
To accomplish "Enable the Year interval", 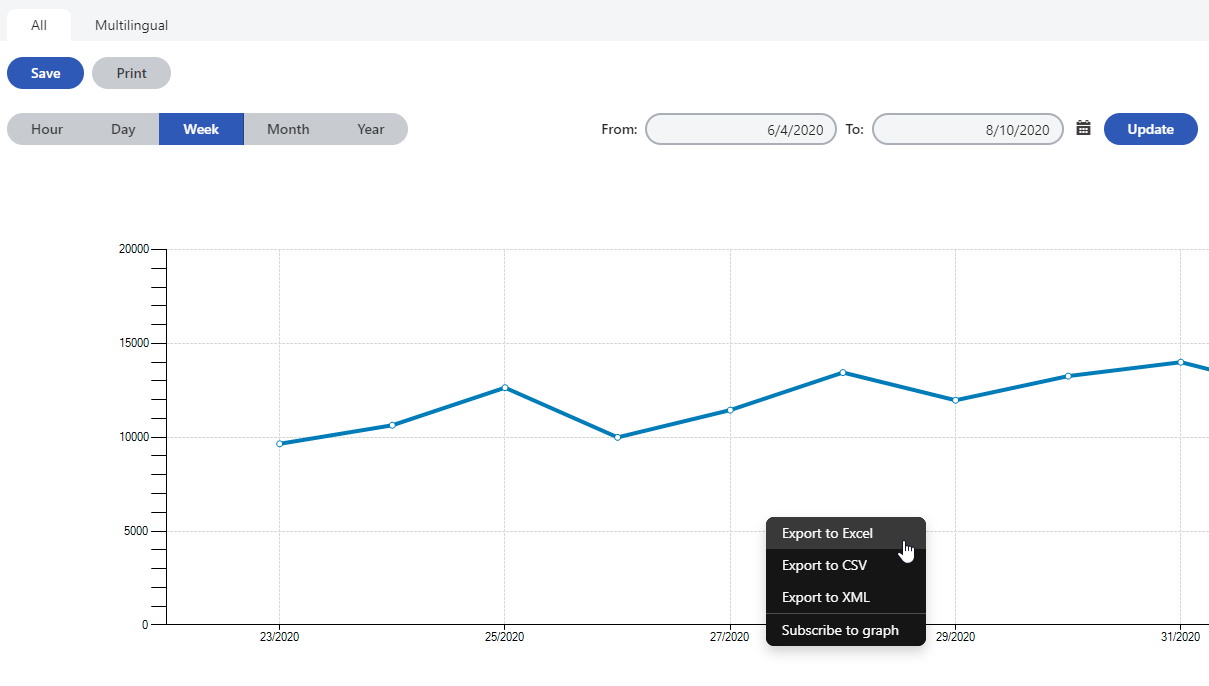I will tap(370, 128).
